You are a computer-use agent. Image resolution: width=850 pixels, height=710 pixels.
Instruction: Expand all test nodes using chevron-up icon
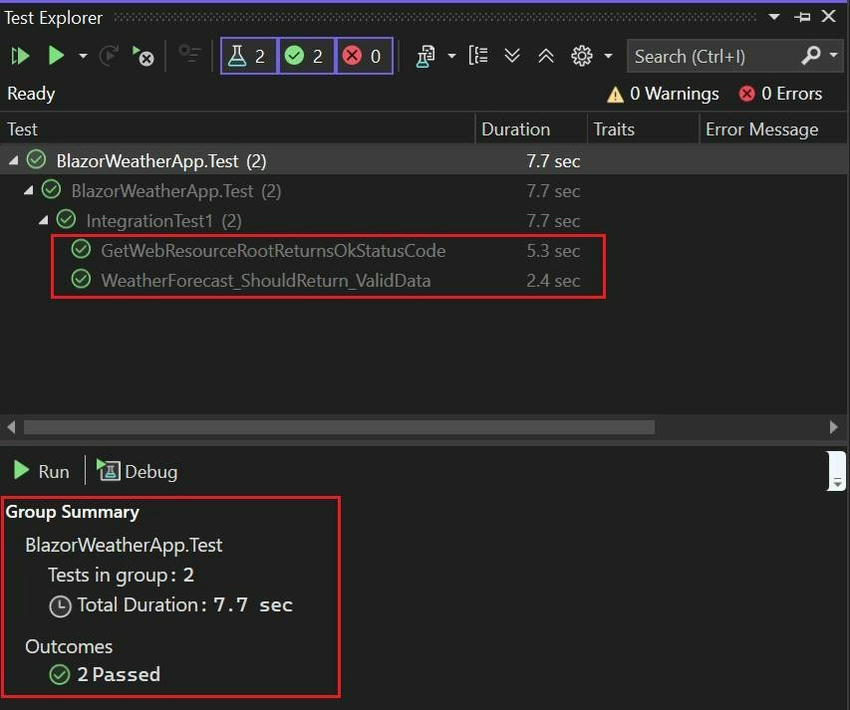[546, 56]
